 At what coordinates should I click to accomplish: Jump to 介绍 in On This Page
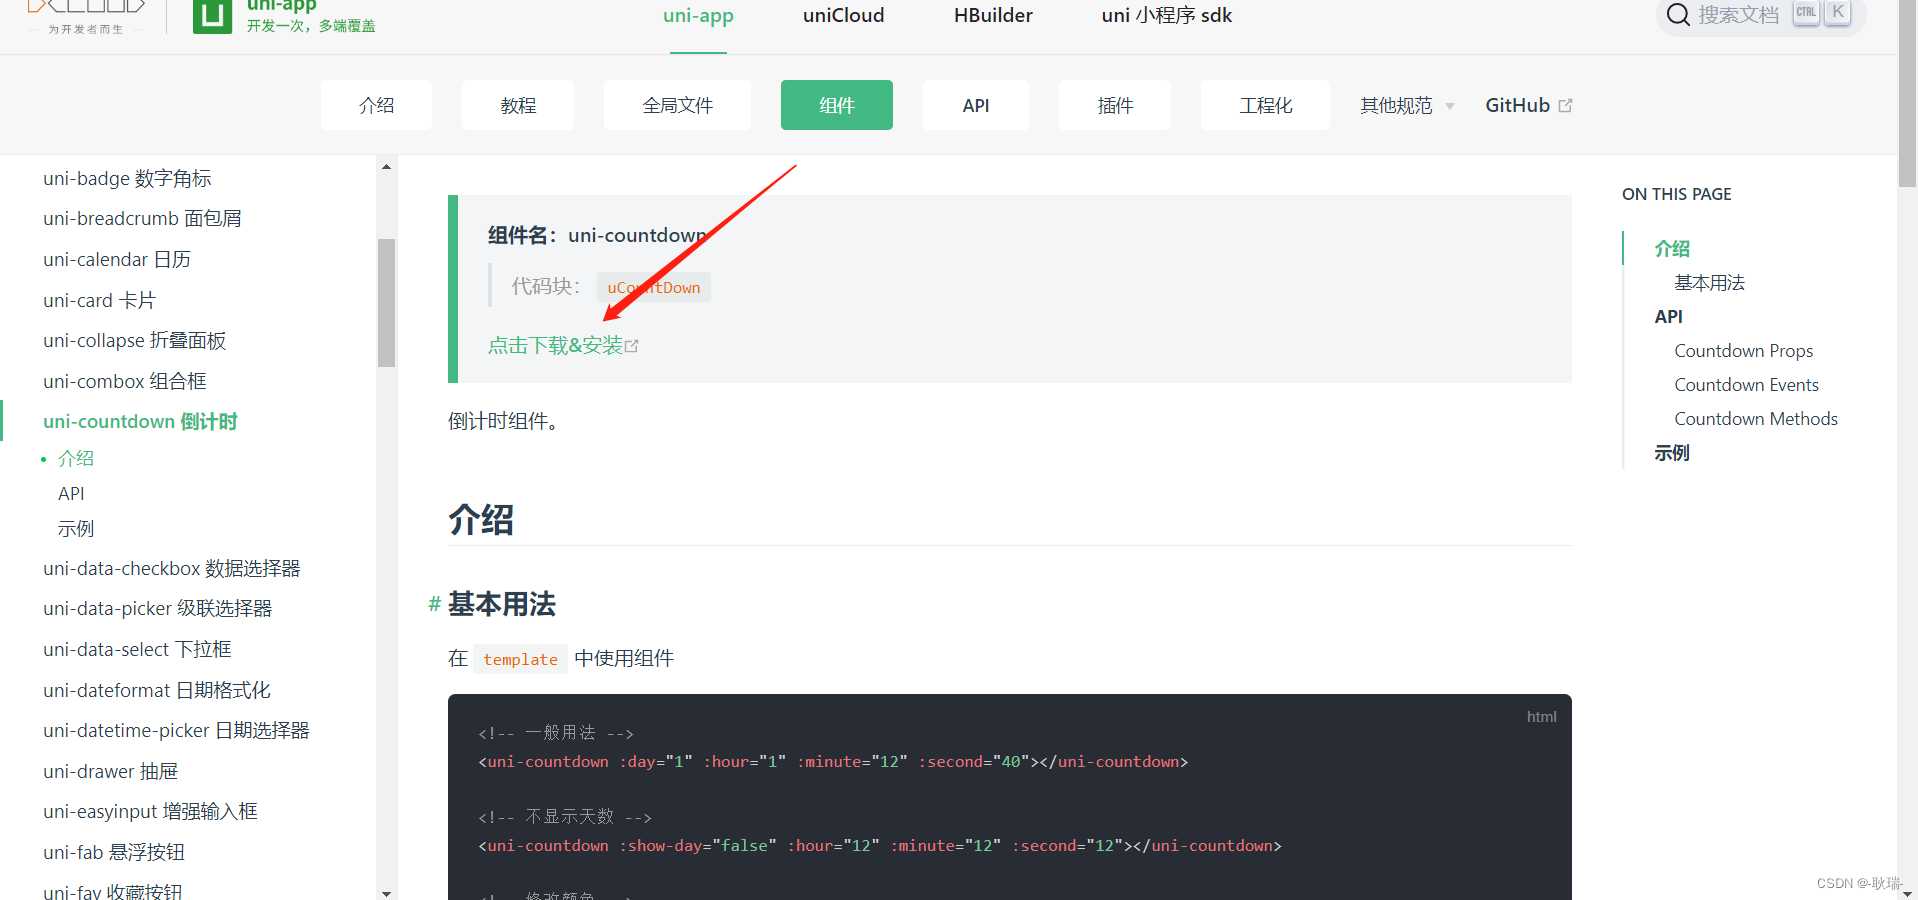click(x=1672, y=248)
